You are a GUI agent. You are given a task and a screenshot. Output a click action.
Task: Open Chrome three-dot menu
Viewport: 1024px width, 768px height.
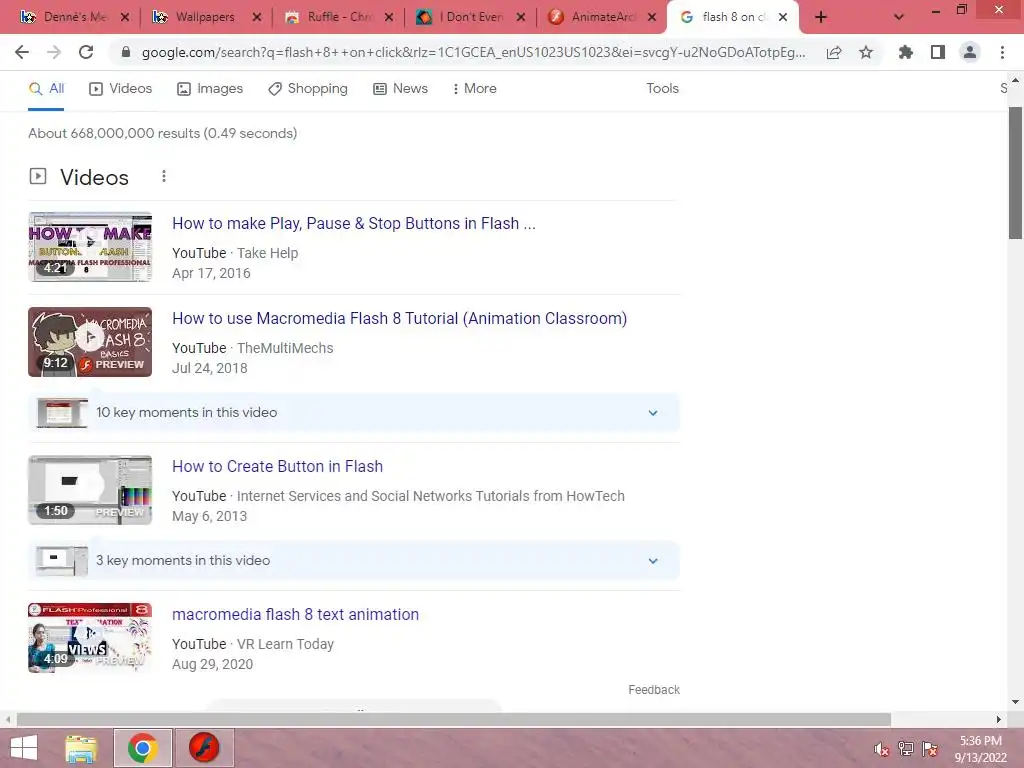click(1002, 52)
